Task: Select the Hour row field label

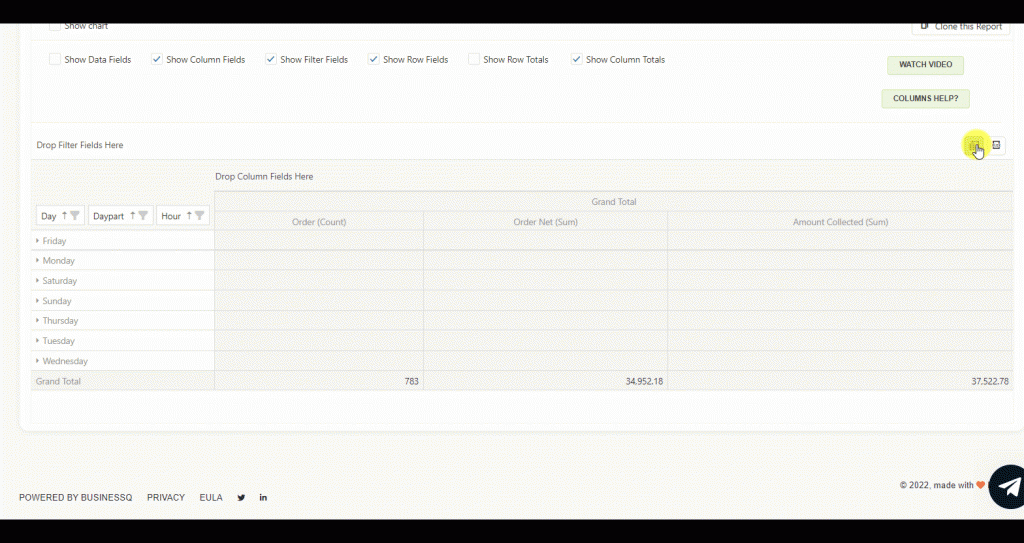Action: (171, 216)
